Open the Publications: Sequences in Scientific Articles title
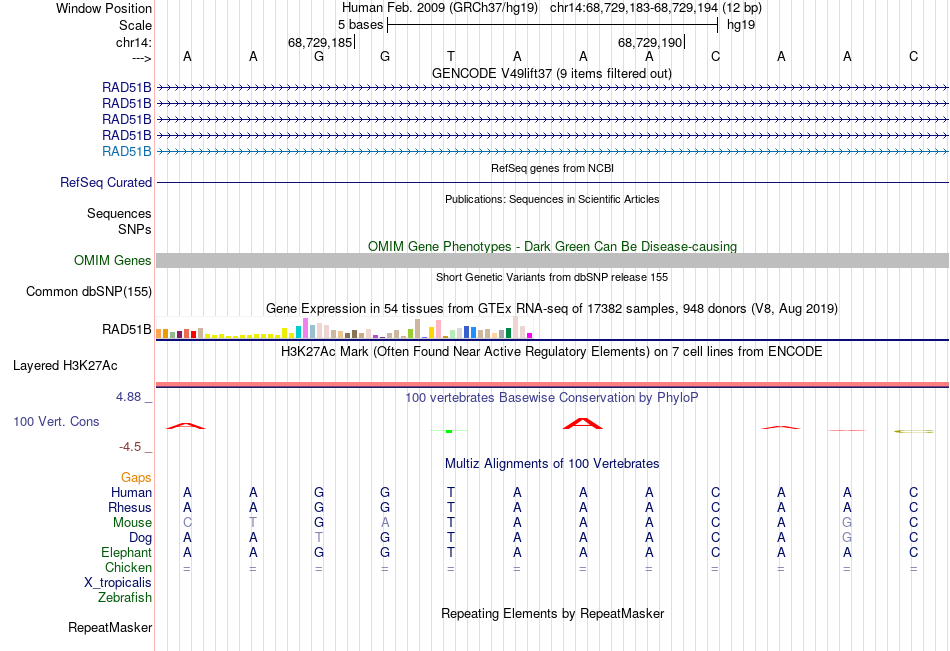 tap(552, 199)
